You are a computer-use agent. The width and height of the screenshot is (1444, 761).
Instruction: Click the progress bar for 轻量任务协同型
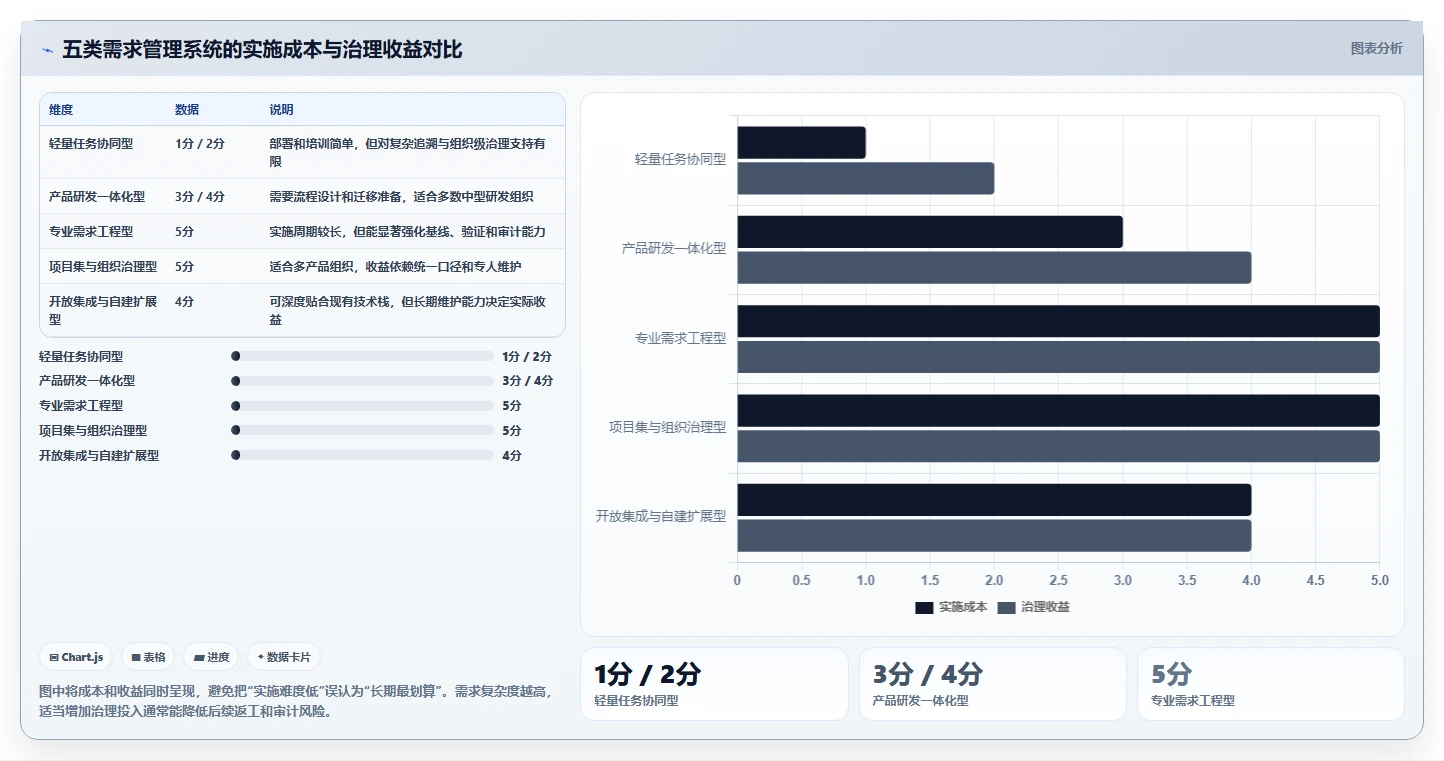coord(362,356)
